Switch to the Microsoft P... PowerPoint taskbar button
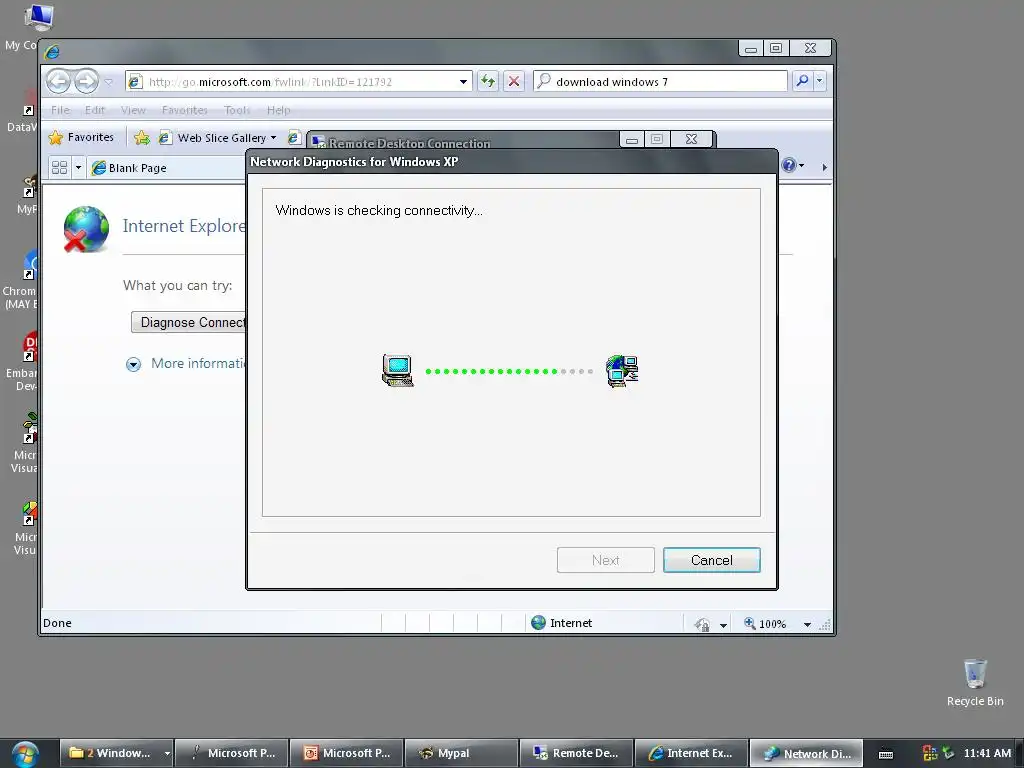The width and height of the screenshot is (1024, 768). click(x=346, y=753)
